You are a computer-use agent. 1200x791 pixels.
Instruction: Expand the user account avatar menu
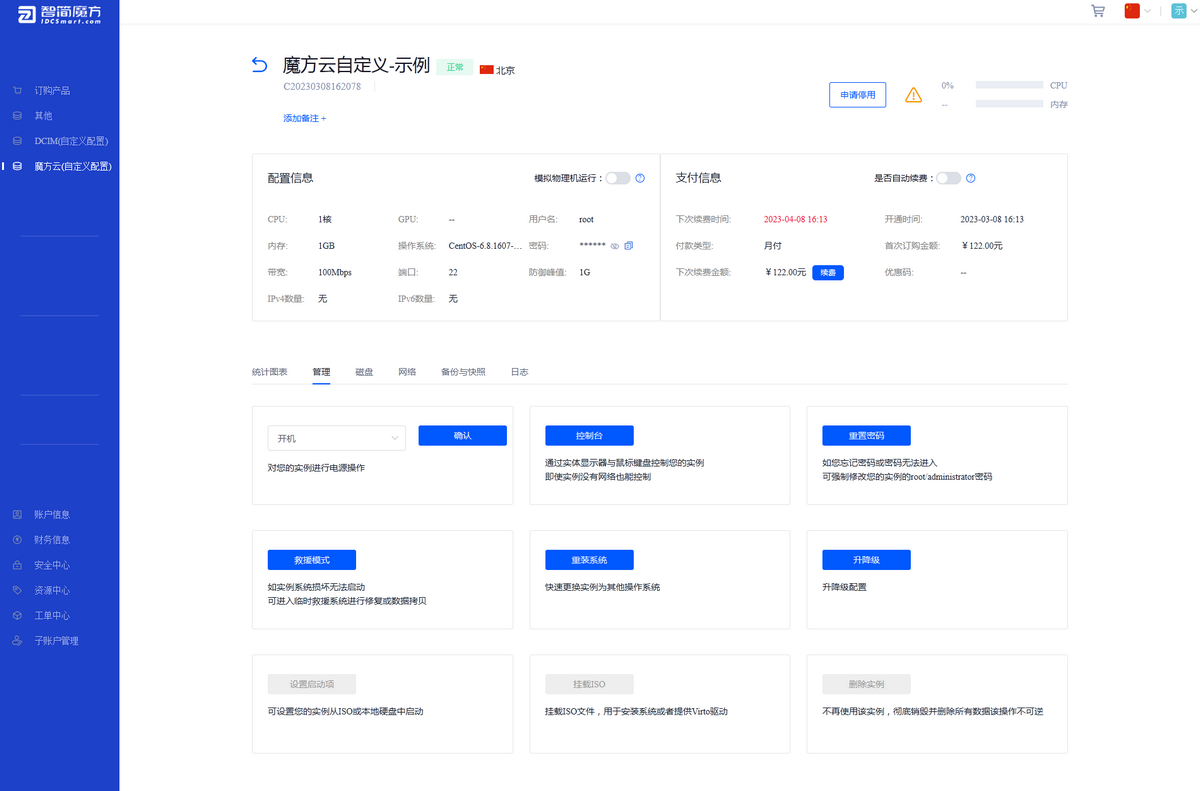(x=1181, y=11)
